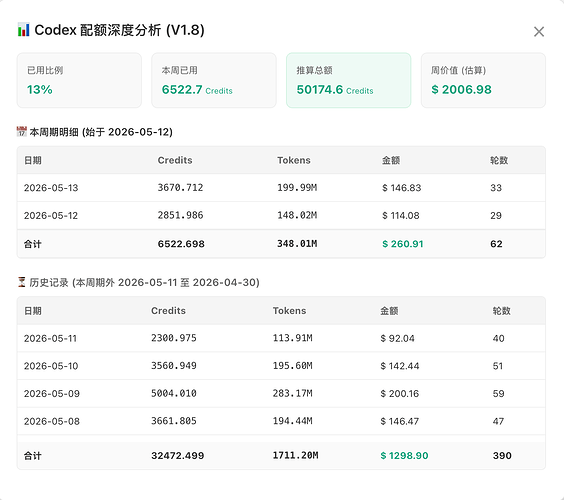The image size is (564, 500).
Task: Click the Credits header in current cycle table
Action: click(175, 160)
